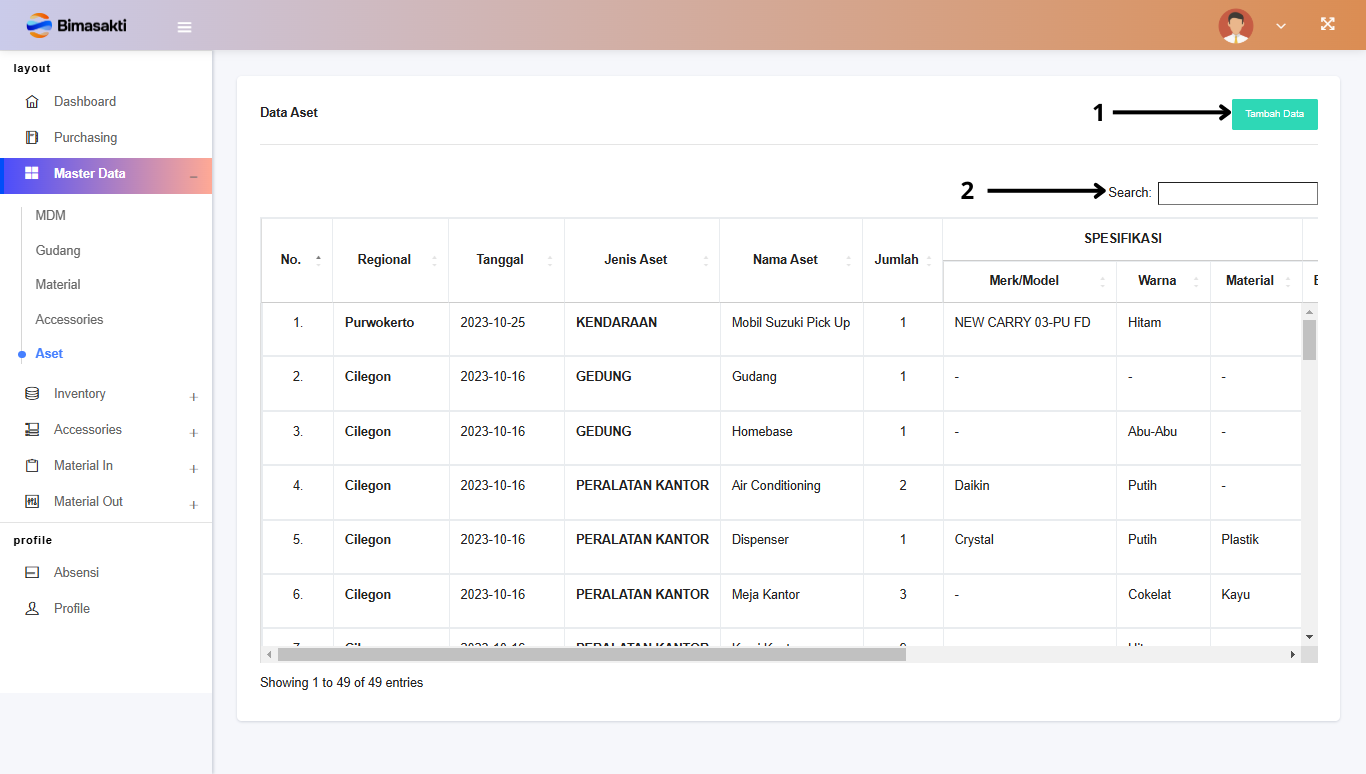The width and height of the screenshot is (1366, 774).
Task: Expand the Material In submenu
Action: [193, 469]
